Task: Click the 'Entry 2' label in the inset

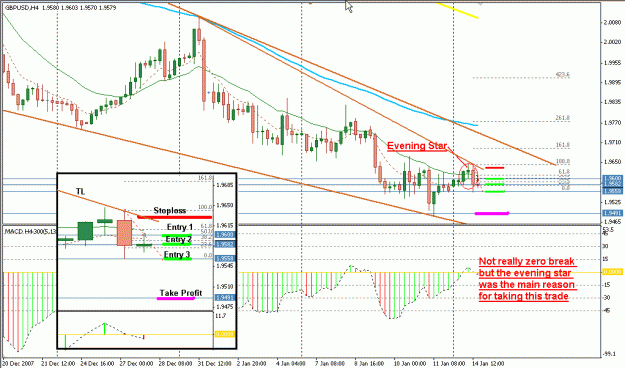Action: pyautogui.click(x=178, y=239)
